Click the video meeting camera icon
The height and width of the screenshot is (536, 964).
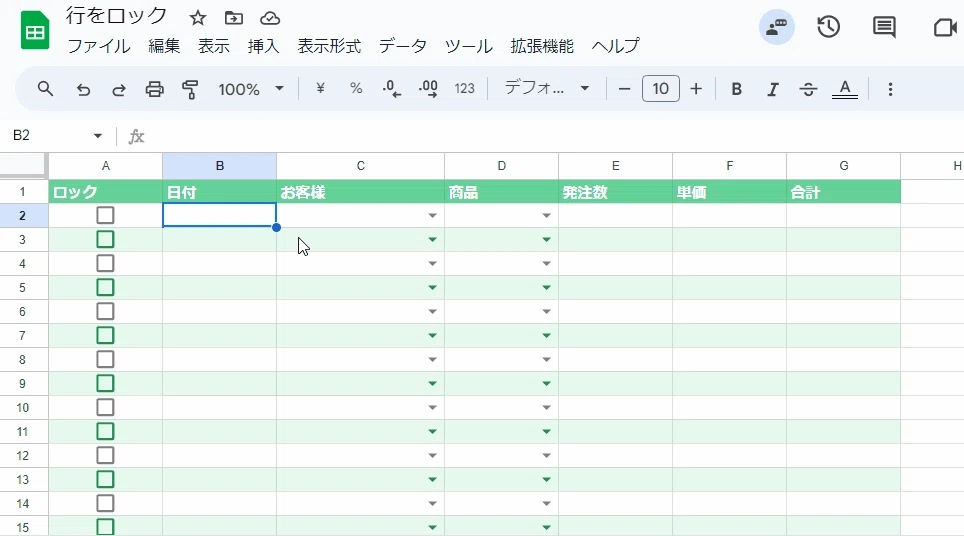(945, 28)
